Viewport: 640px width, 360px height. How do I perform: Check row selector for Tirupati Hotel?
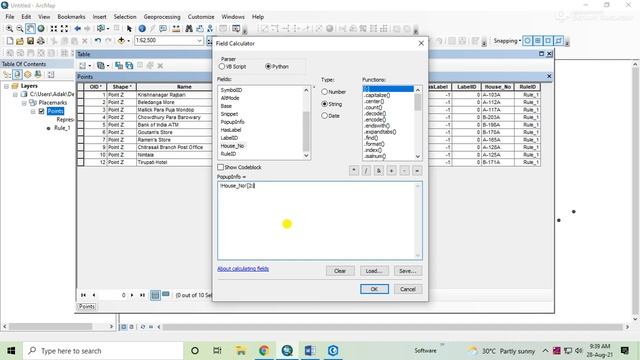tap(80, 162)
